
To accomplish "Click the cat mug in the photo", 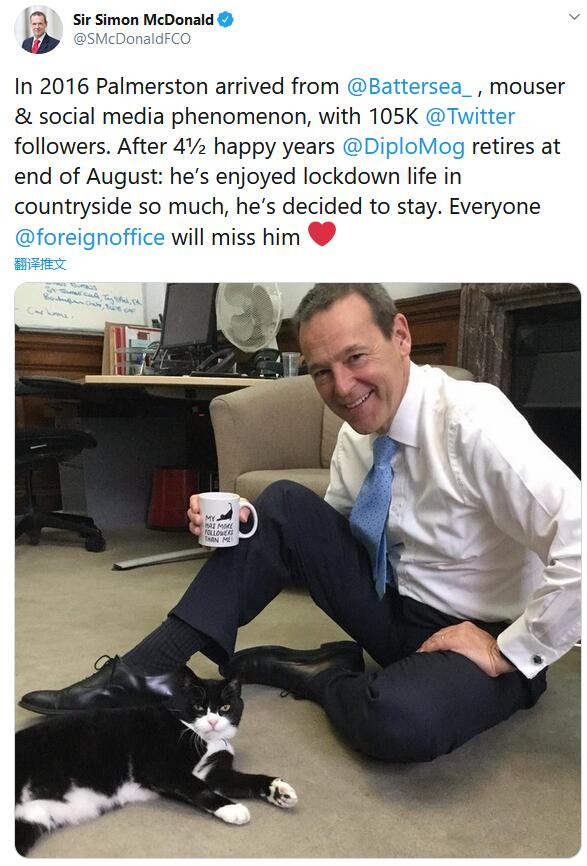I will click(225, 520).
